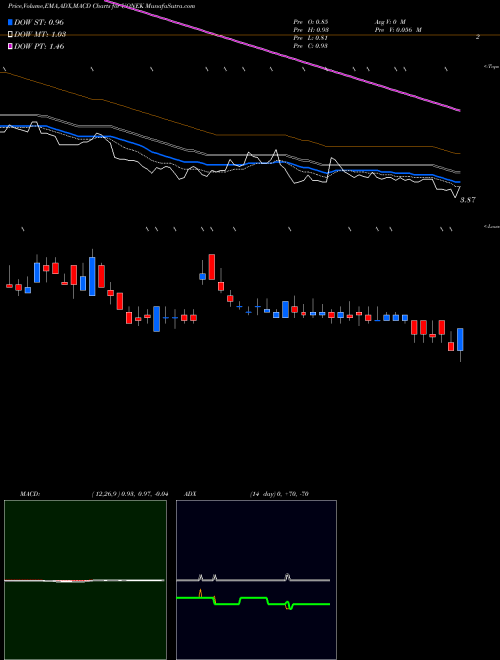This screenshot has height=660, width=500.
Task: Click the MACD panel title label
Action: [30, 494]
